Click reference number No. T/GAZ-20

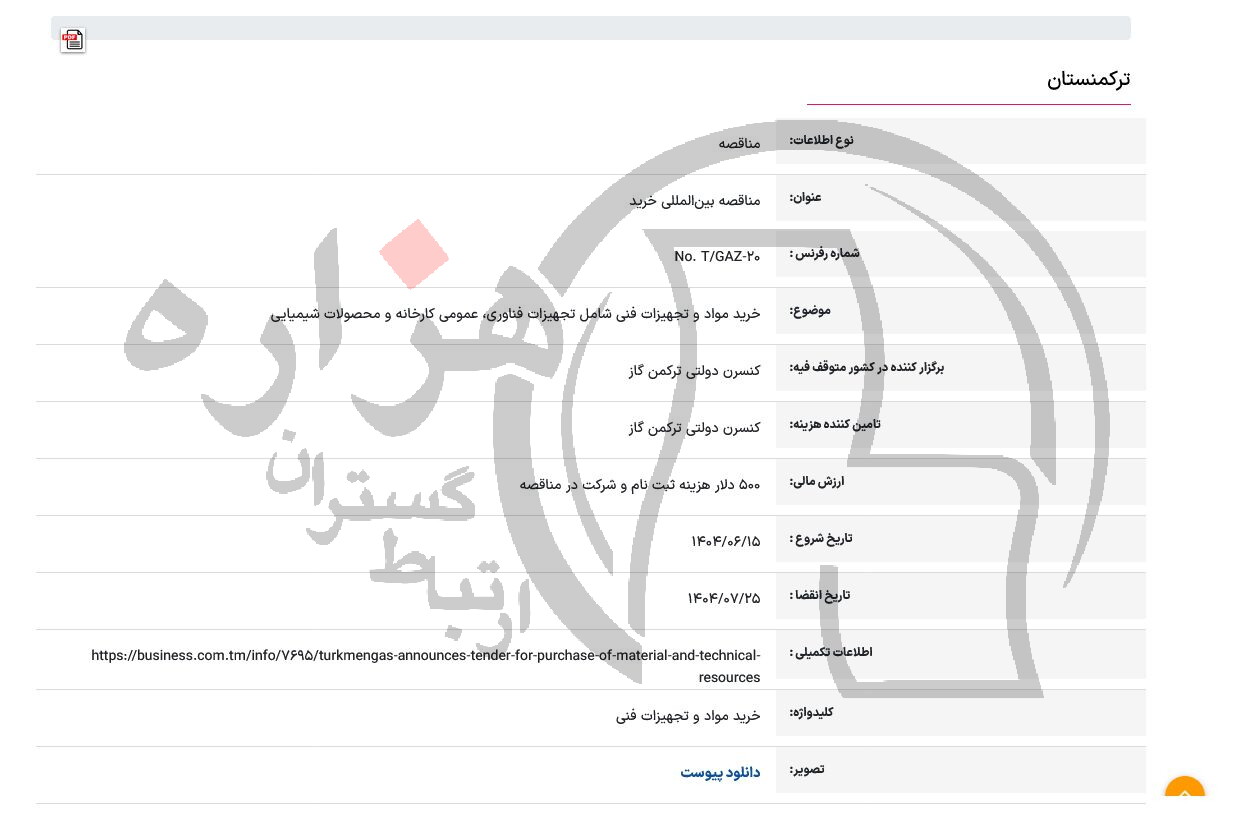(717, 256)
